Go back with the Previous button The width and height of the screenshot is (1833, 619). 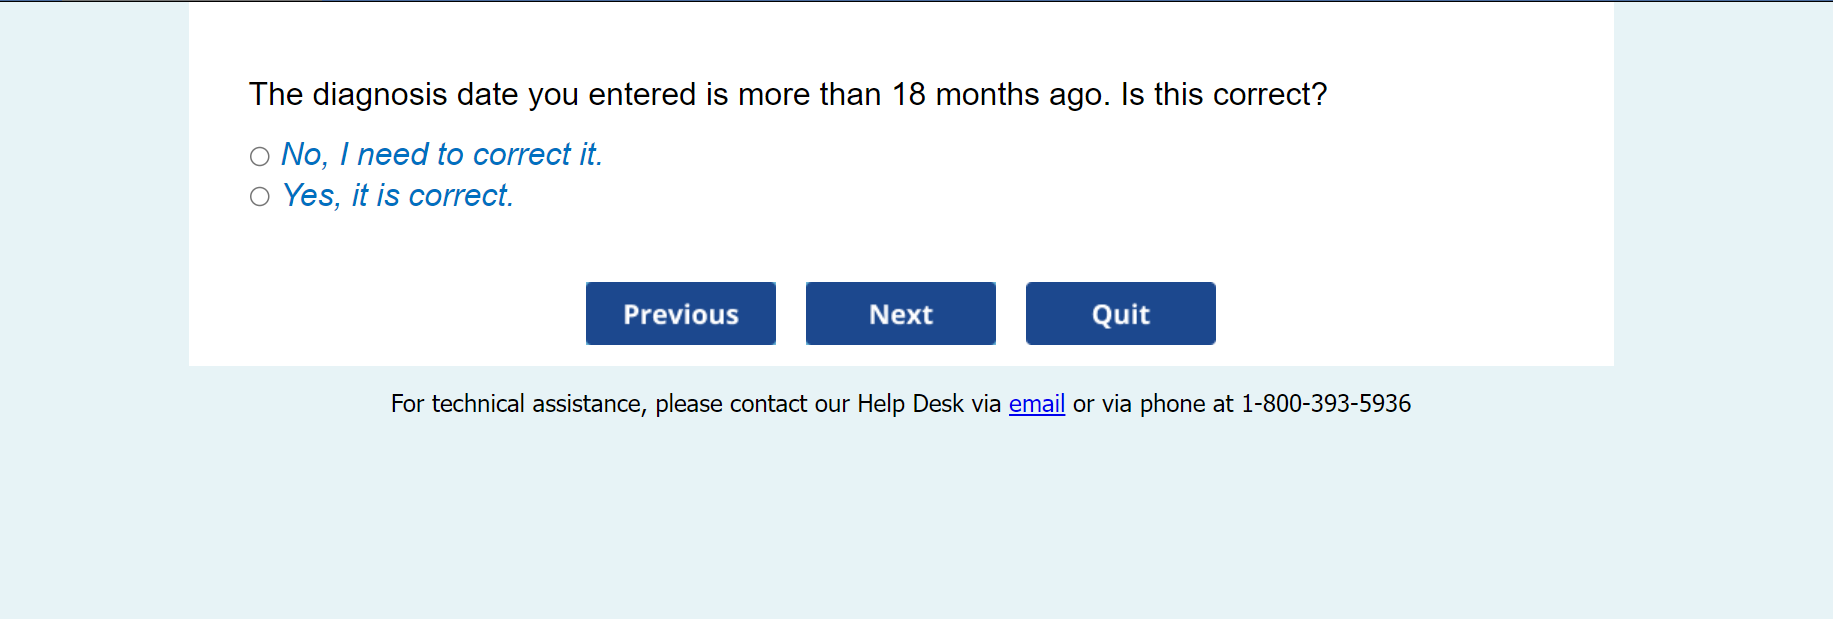click(680, 314)
